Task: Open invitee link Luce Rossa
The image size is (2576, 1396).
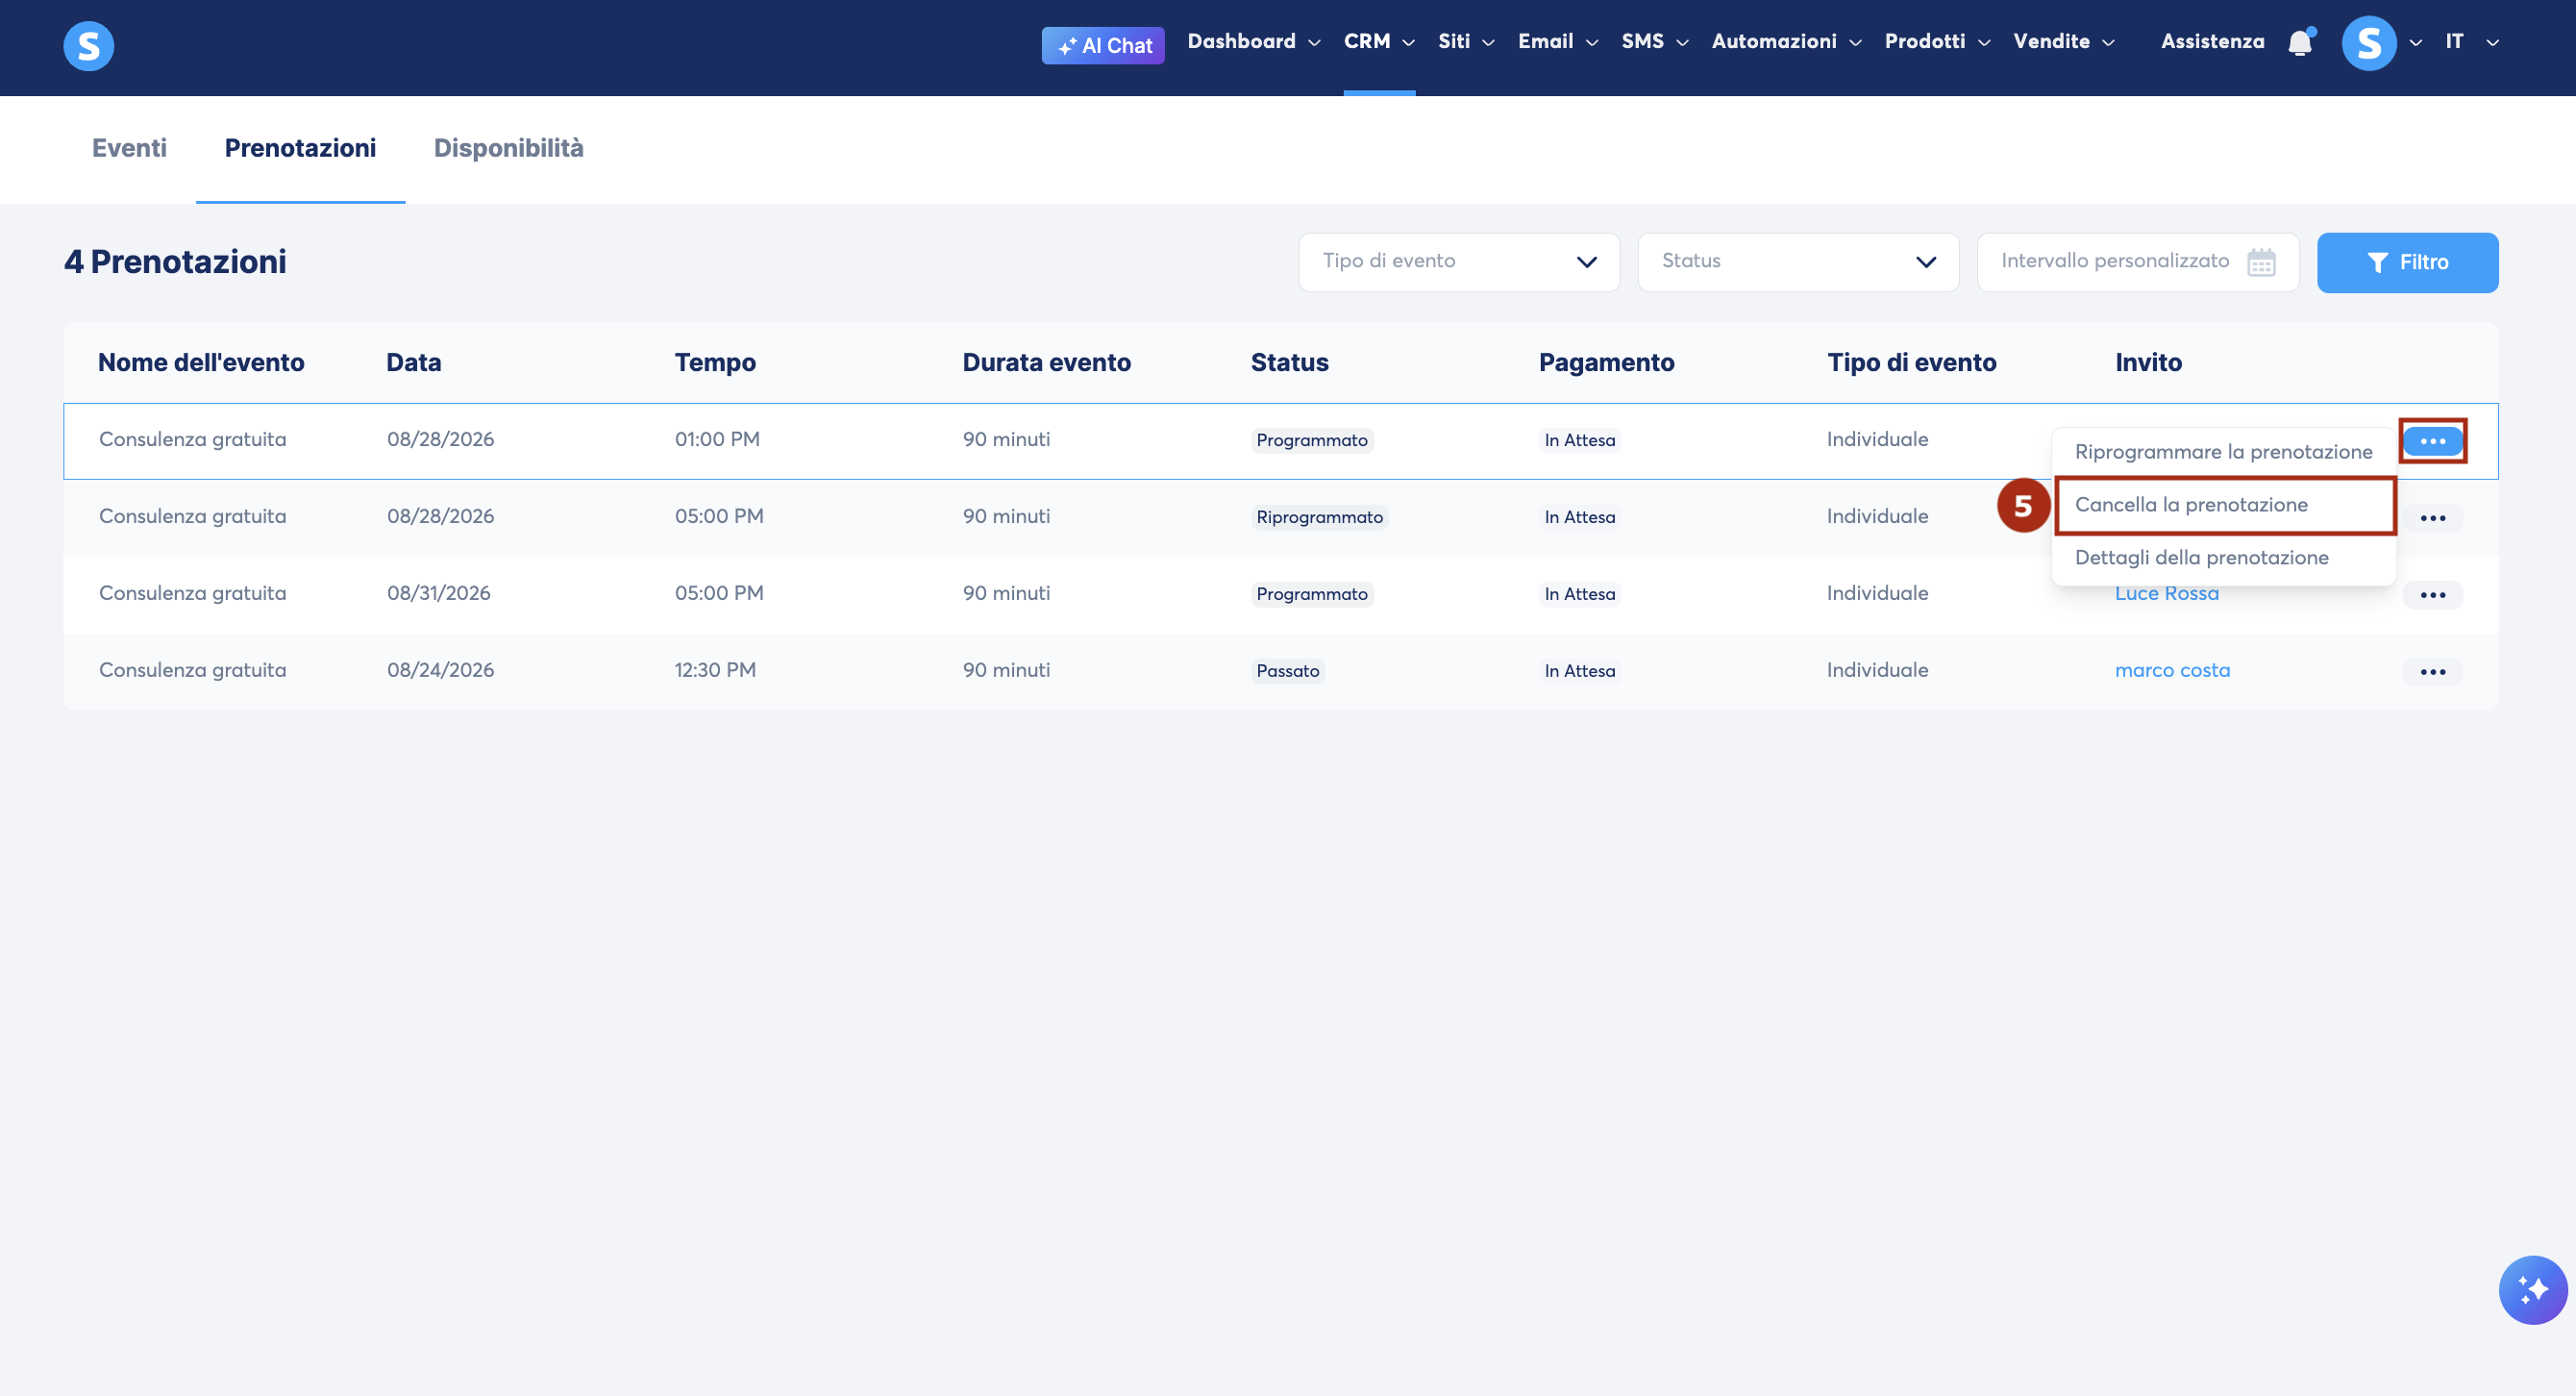Action: (2166, 593)
